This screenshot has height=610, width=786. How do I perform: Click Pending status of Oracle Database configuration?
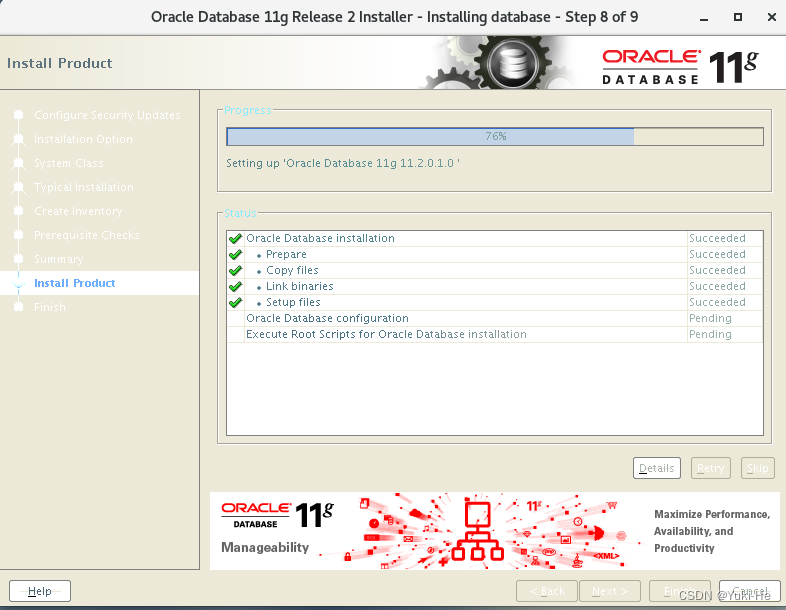tap(710, 318)
